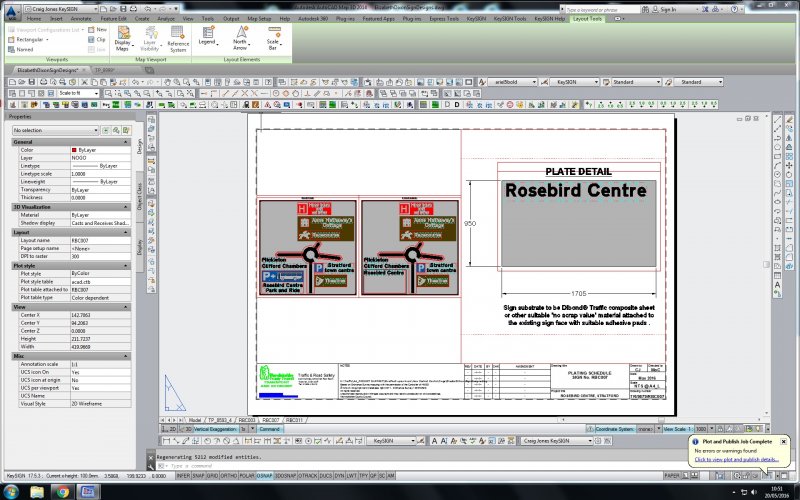Open the Scale to fit dropdown
The image size is (800, 500).
coord(78,93)
